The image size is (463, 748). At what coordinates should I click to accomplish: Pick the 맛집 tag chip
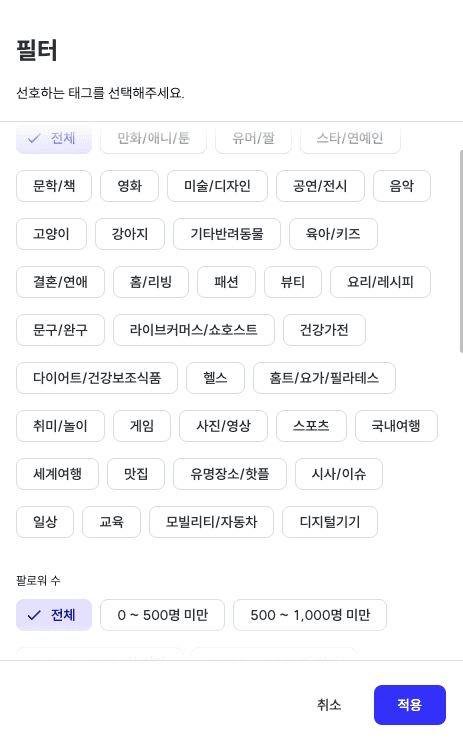coord(136,474)
